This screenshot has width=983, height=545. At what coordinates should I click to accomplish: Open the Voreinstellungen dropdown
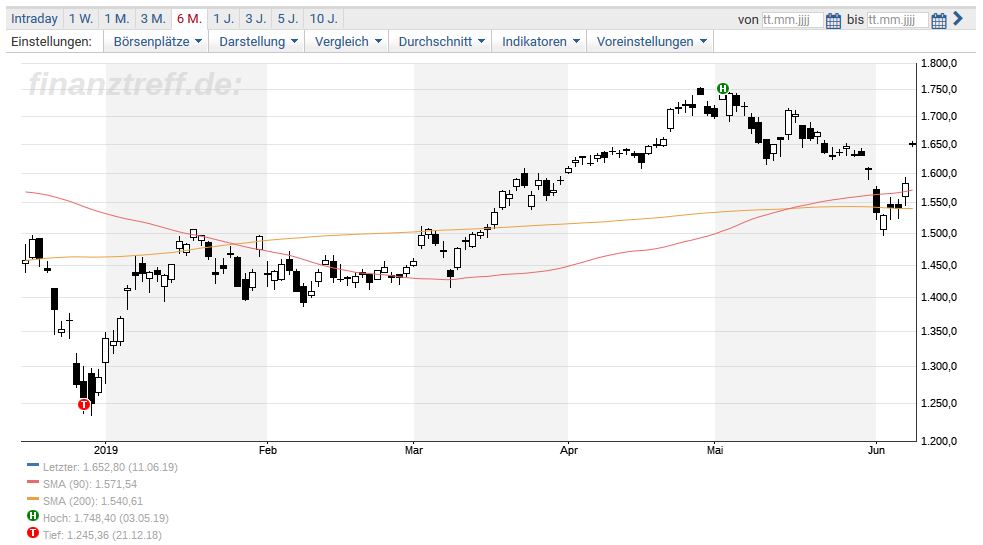pyautogui.click(x=651, y=41)
